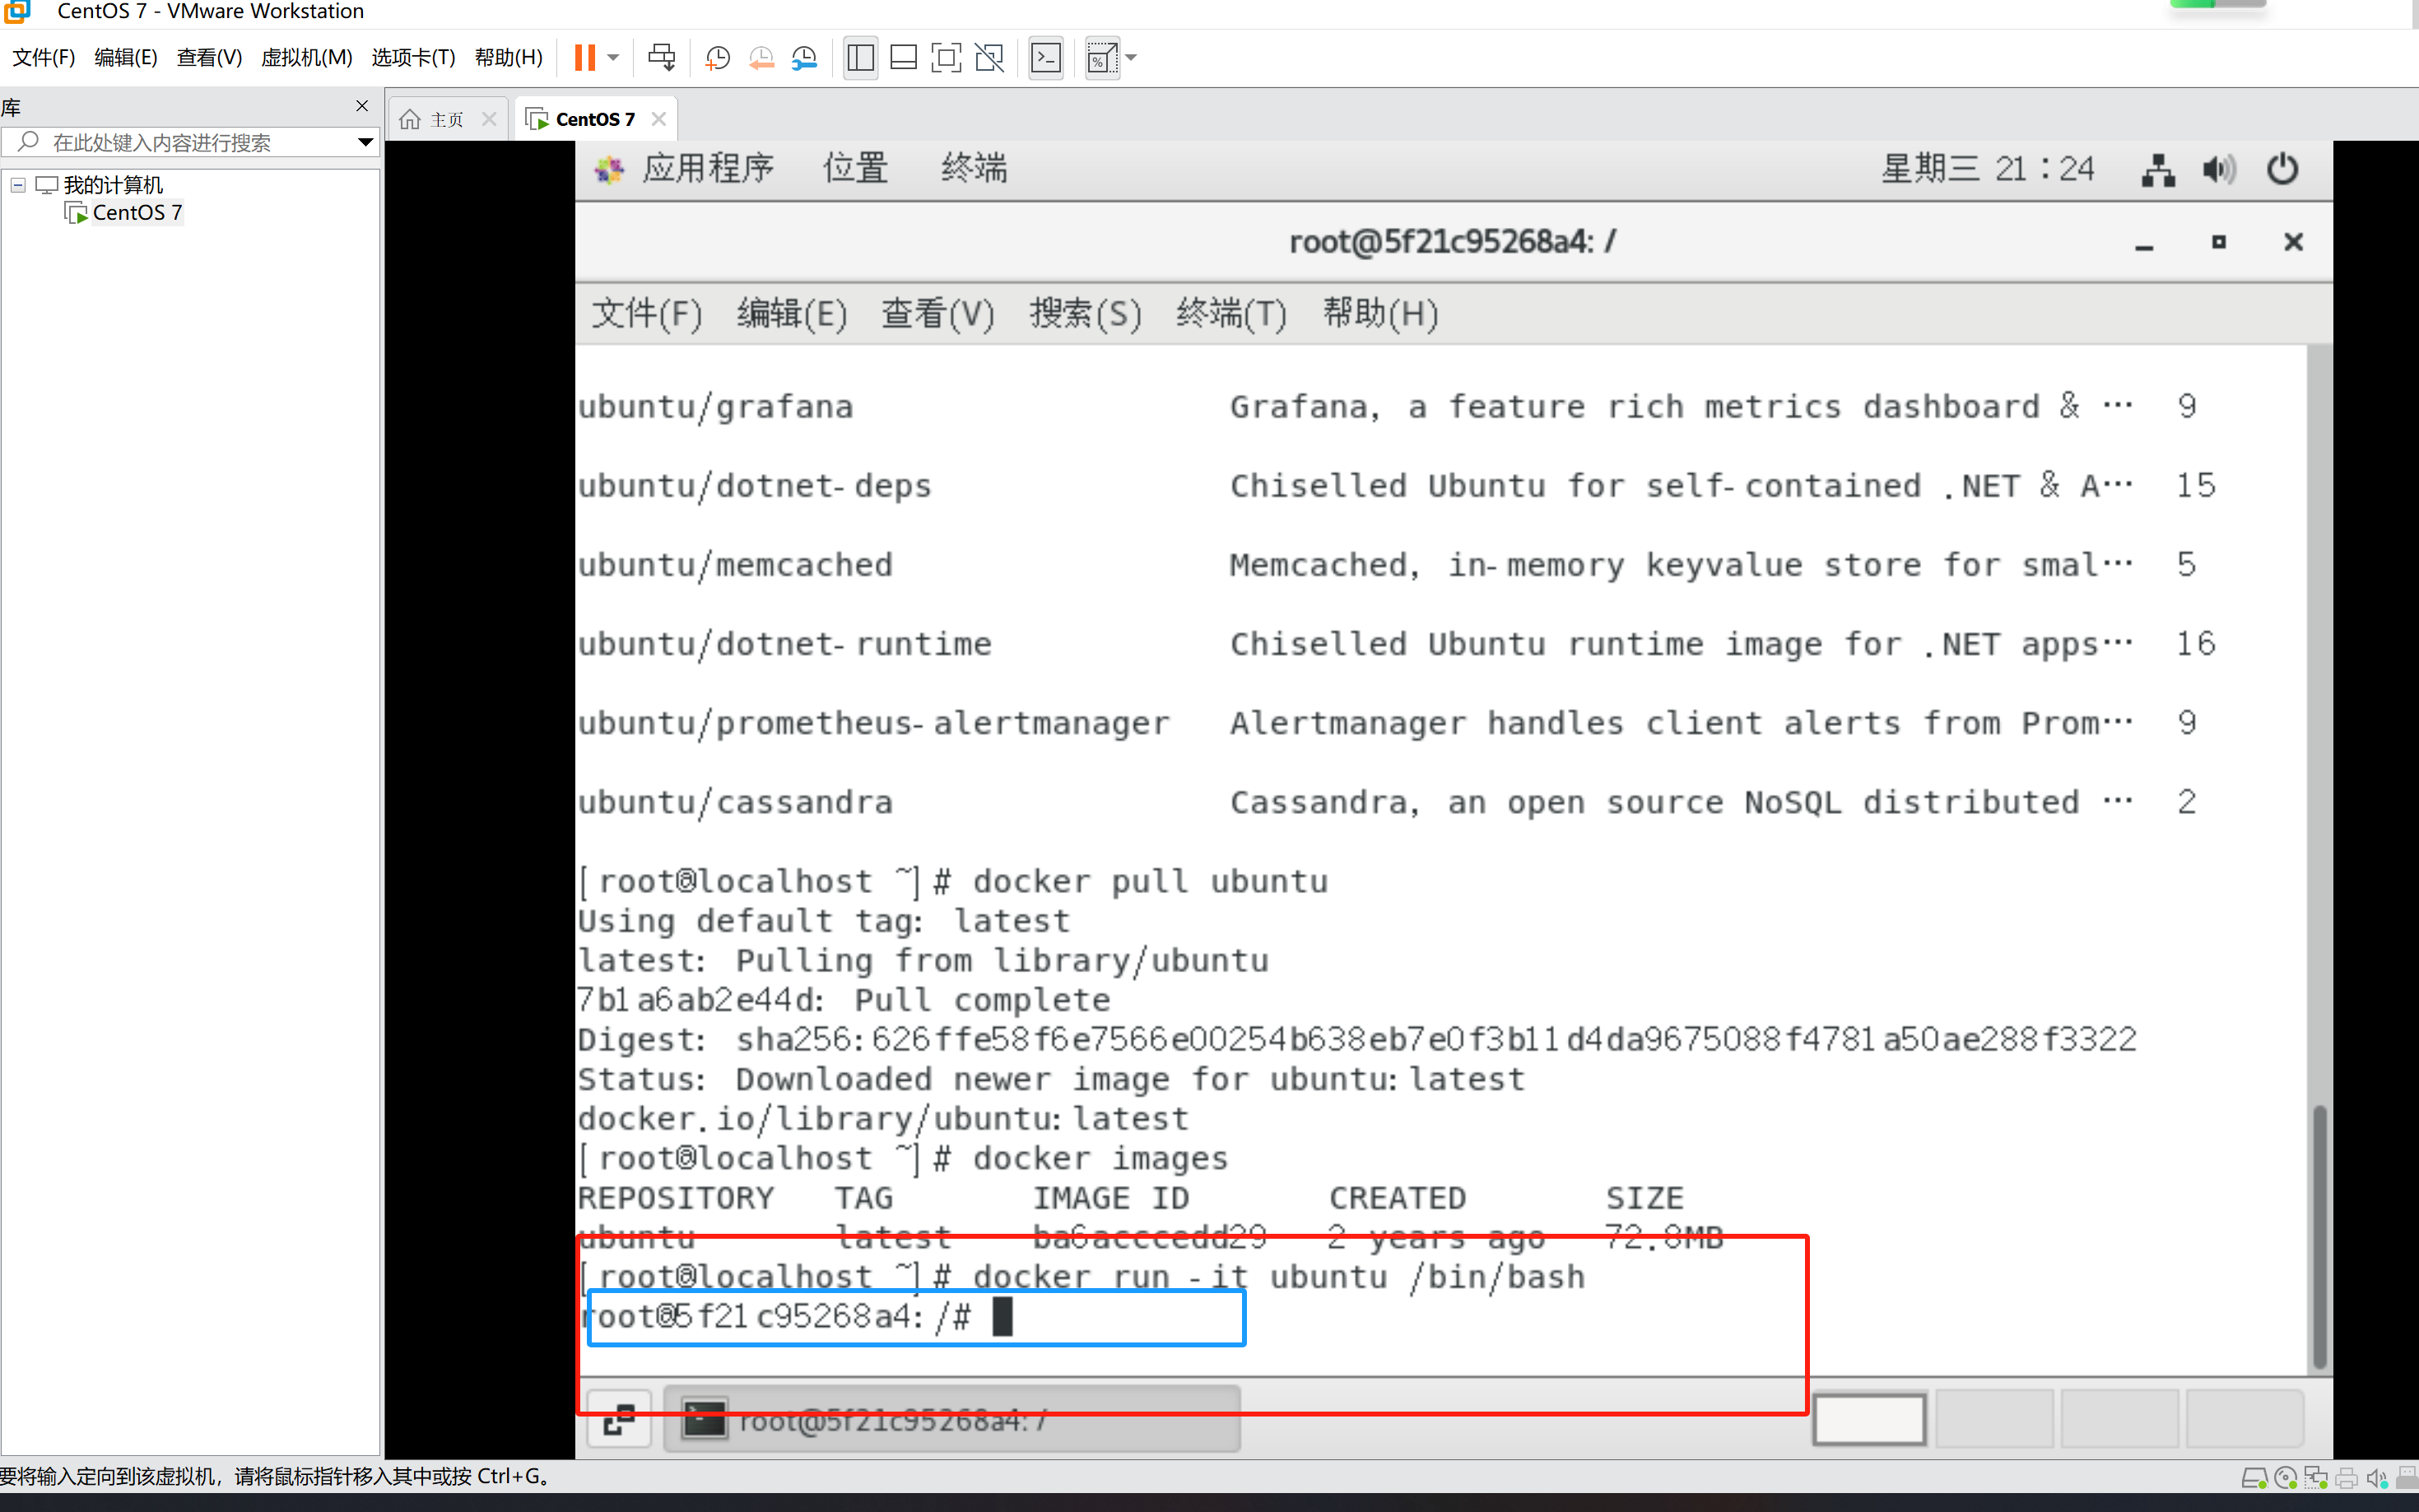2419x1512 pixels.
Task: Close the 主页 tab
Action: [x=489, y=119]
